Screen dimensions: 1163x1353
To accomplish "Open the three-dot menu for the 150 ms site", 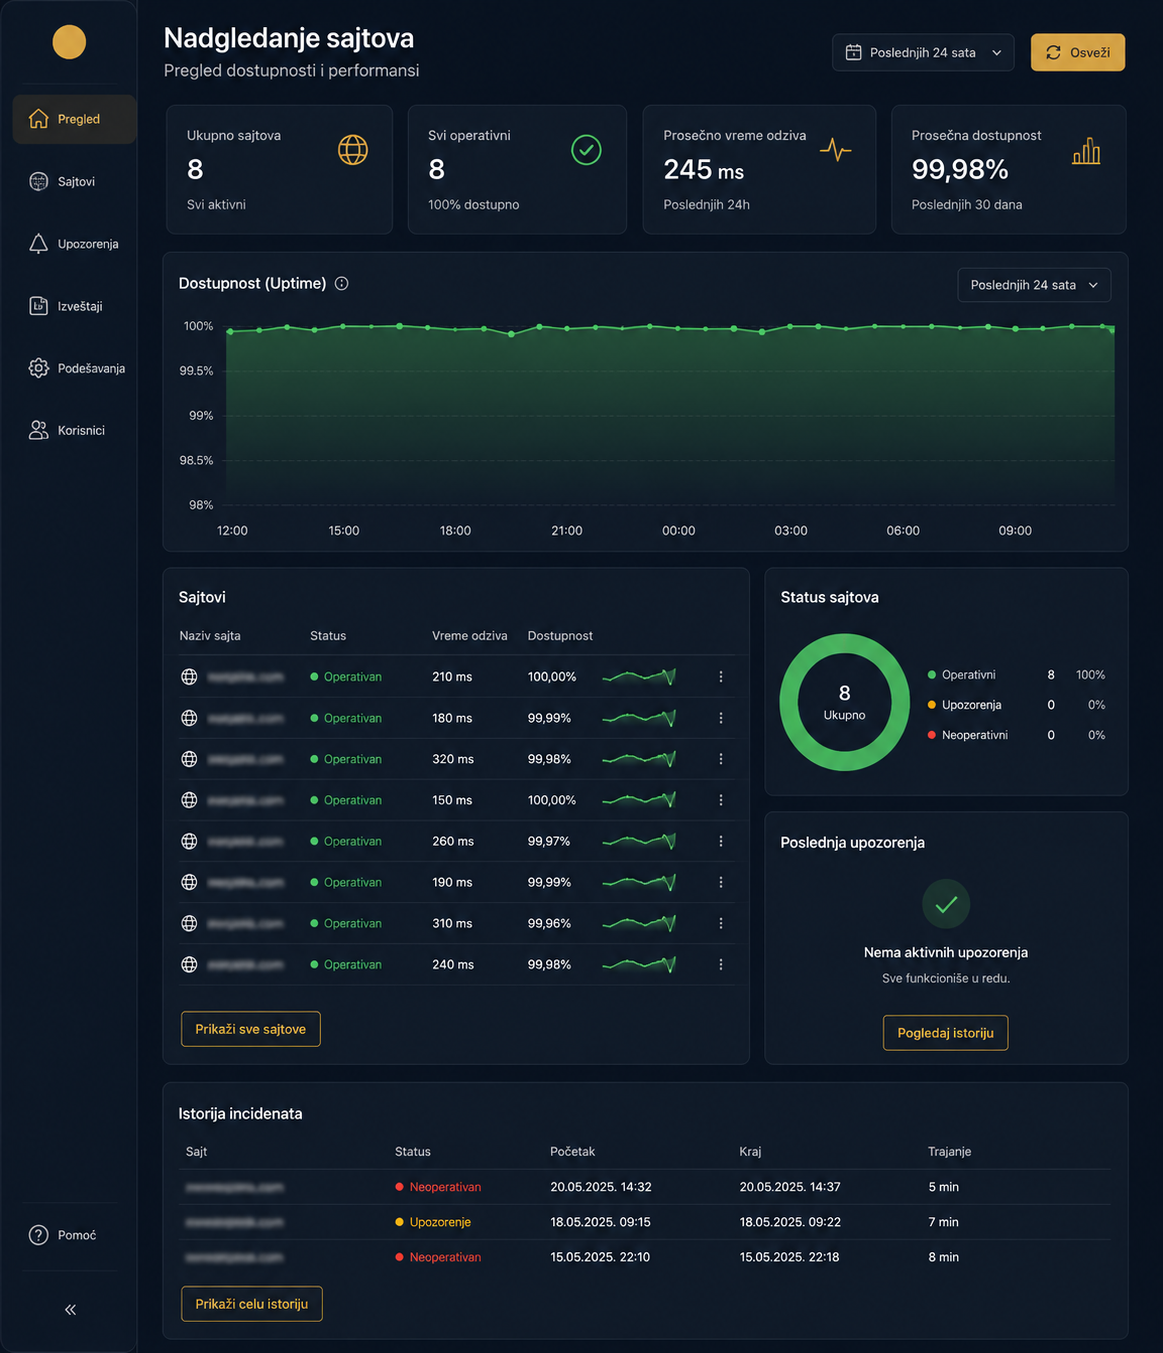I will click(x=721, y=800).
